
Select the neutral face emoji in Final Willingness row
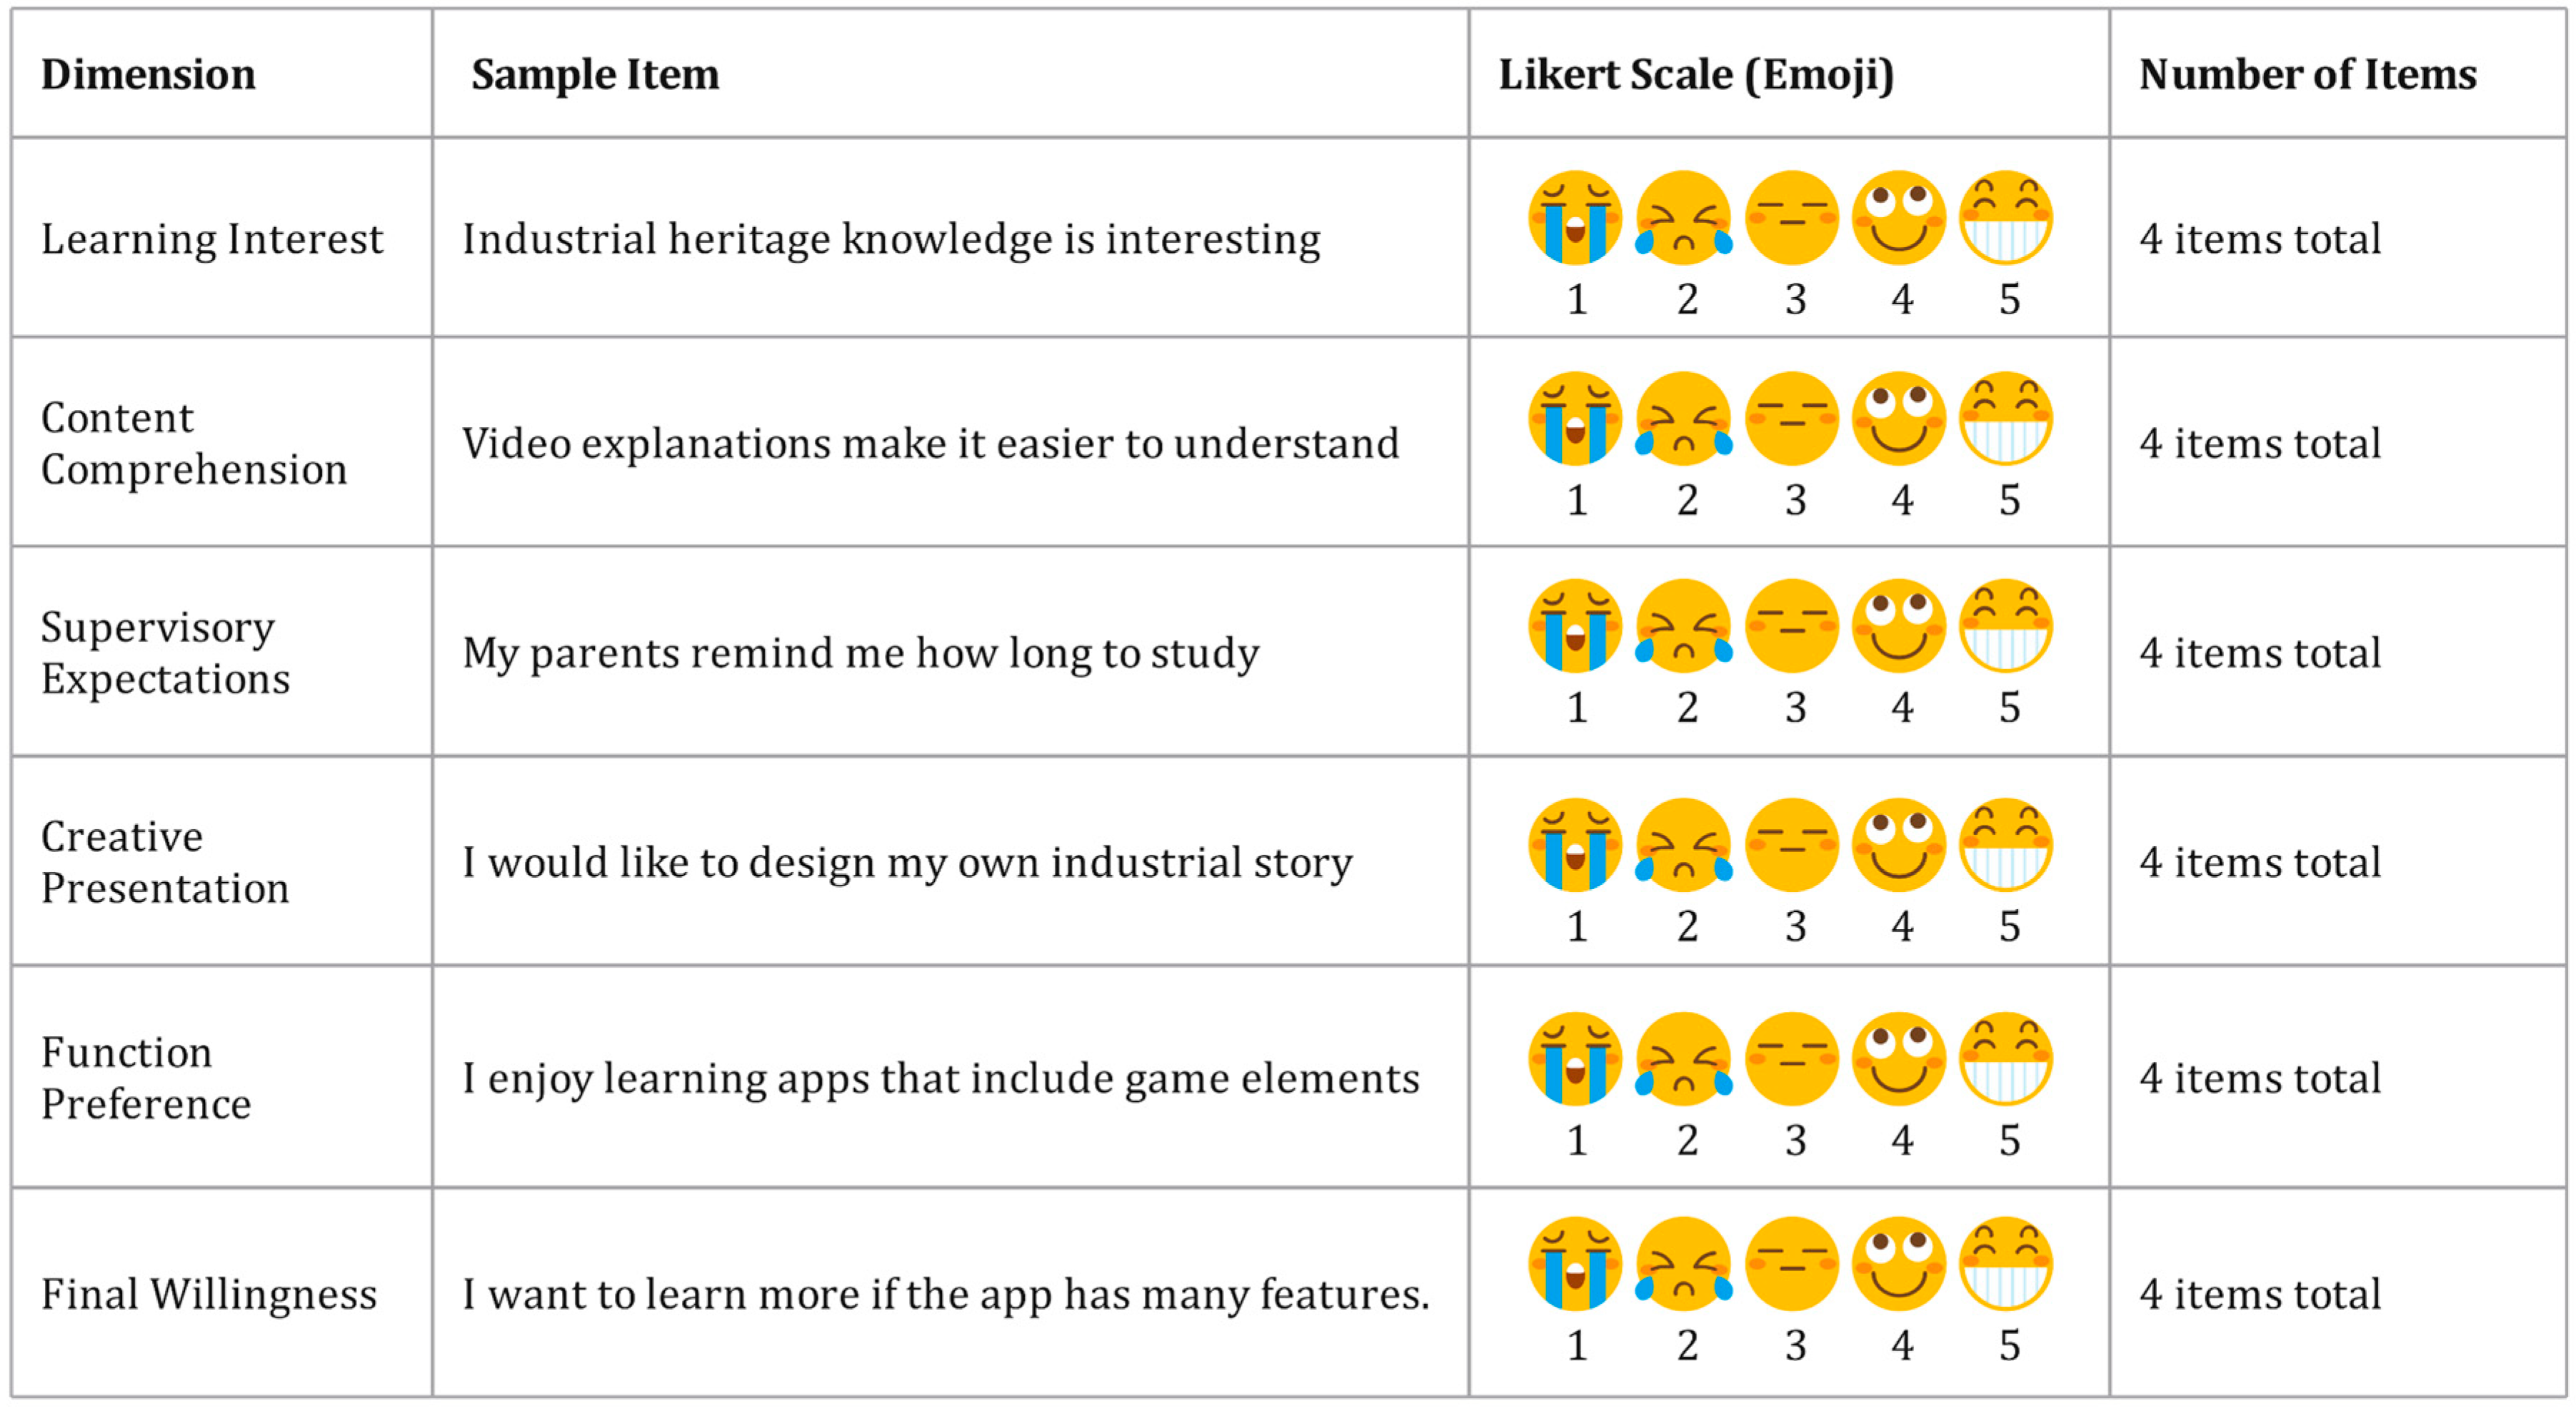[1791, 1263]
